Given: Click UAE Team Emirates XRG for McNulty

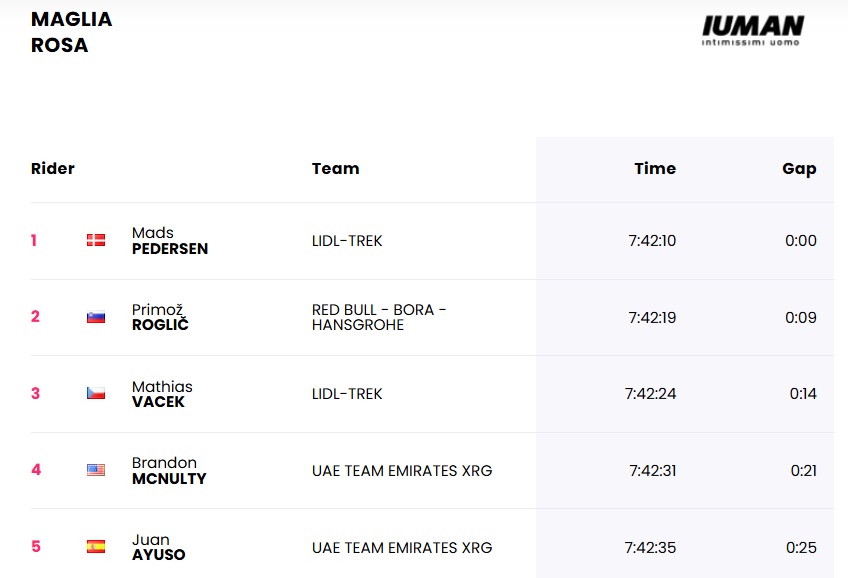Looking at the screenshot, I should point(401,470).
